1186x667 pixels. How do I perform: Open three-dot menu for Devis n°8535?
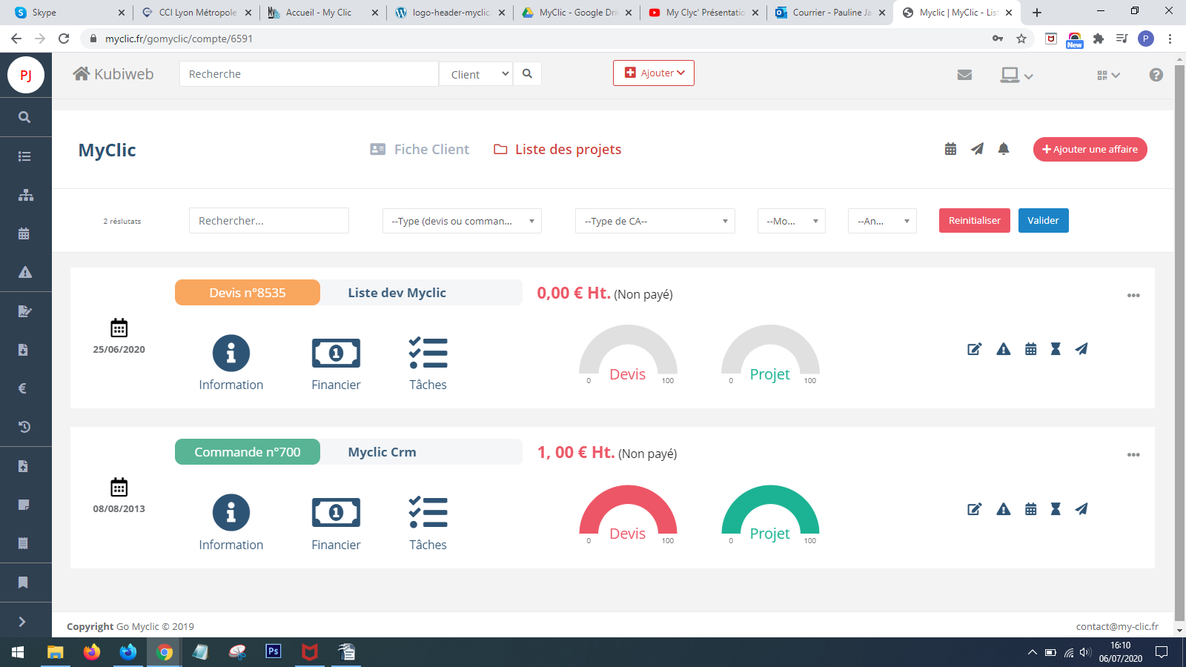(1133, 296)
